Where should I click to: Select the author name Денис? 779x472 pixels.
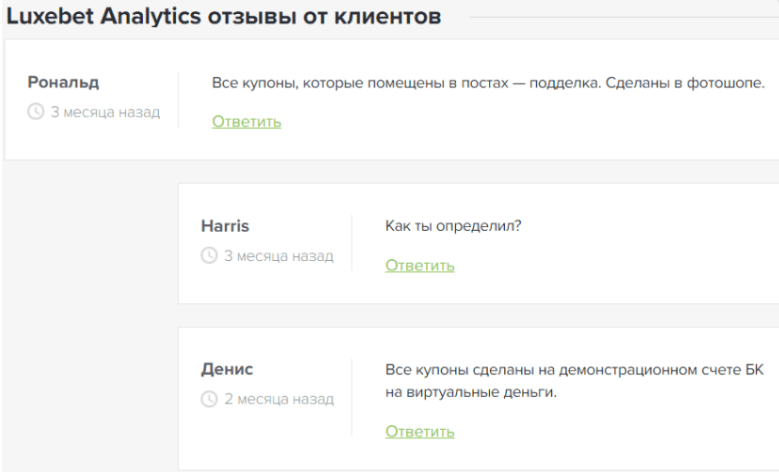227,369
